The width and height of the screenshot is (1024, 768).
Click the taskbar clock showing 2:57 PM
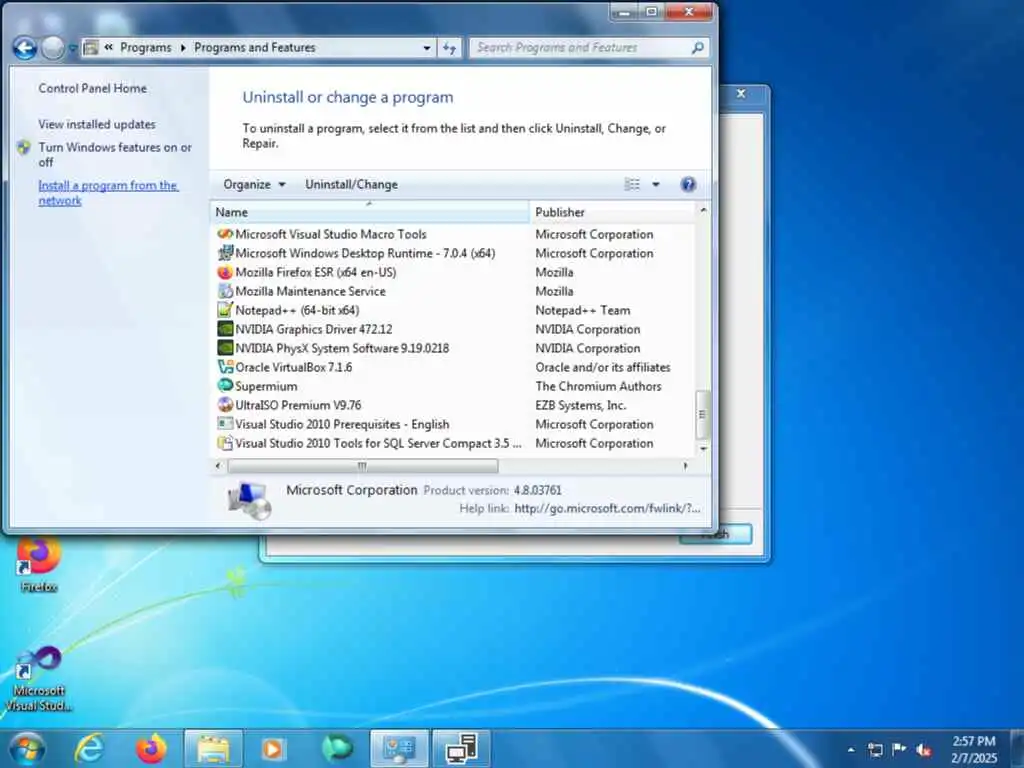pyautogui.click(x=974, y=749)
